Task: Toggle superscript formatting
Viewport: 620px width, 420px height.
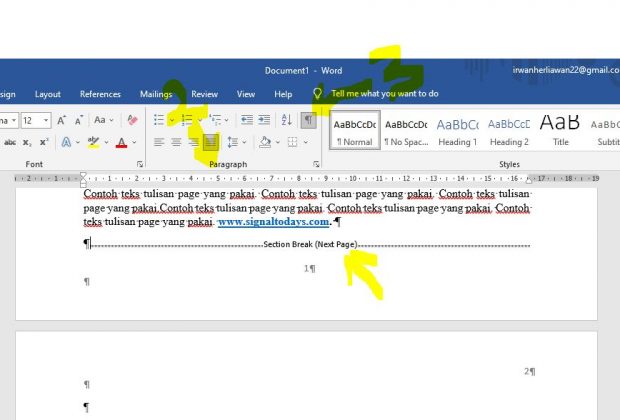Action: [44, 142]
